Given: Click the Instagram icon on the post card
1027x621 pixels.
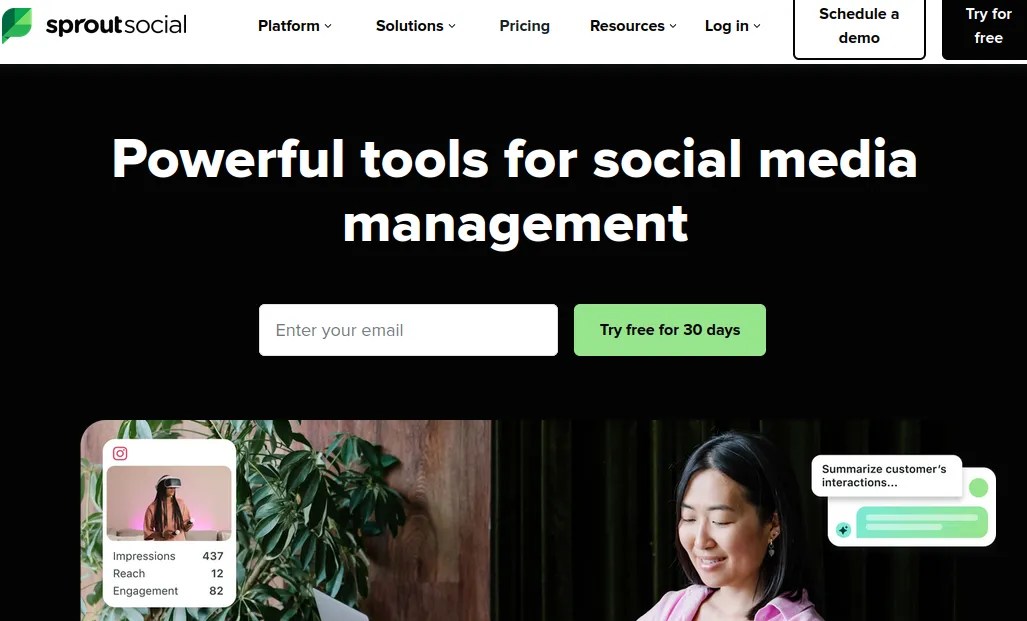Looking at the screenshot, I should point(120,453).
